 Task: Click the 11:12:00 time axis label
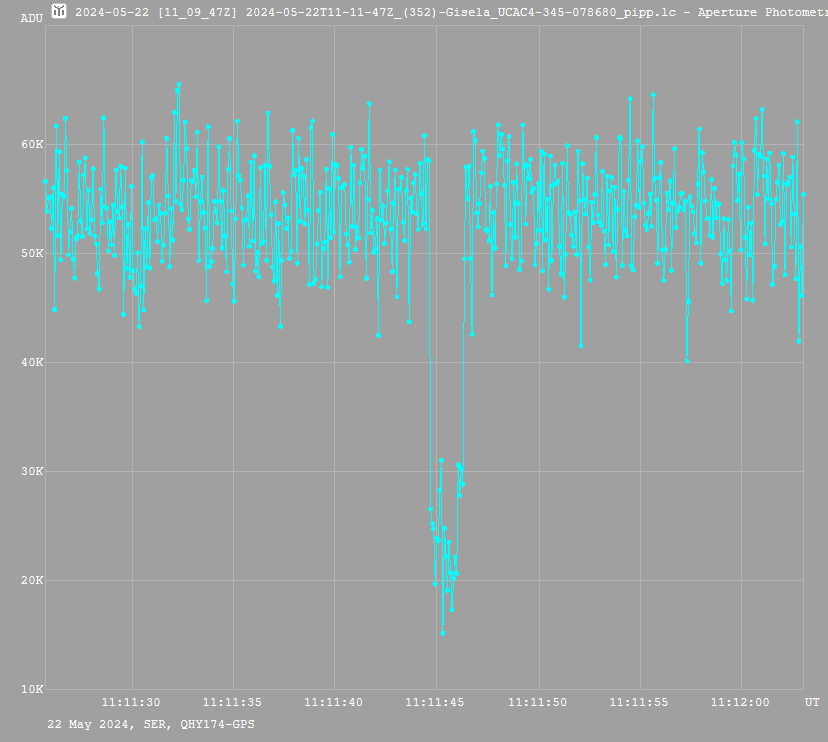tap(740, 702)
